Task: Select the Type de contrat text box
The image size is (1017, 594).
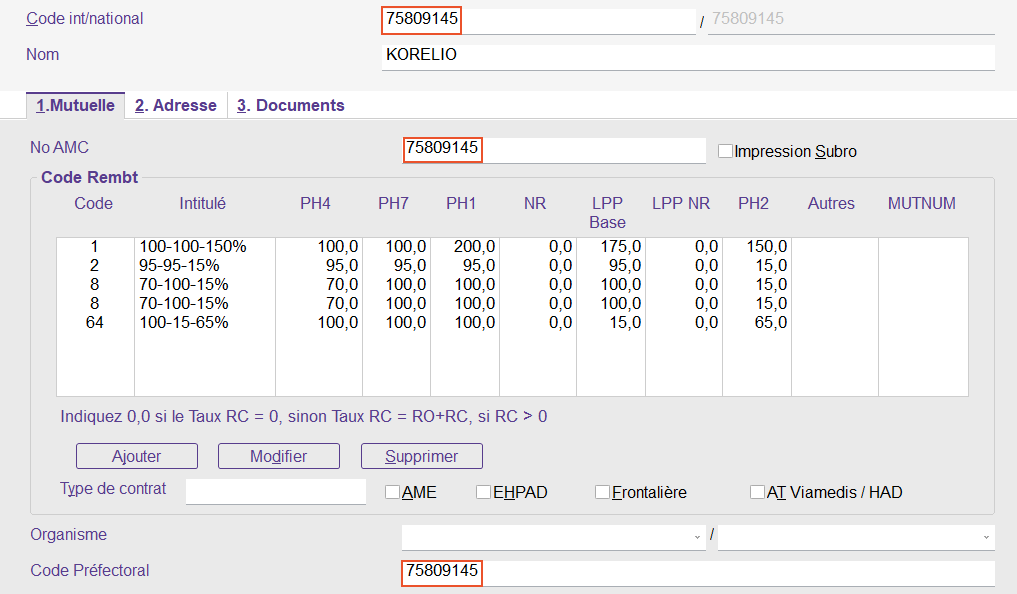Action: 276,491
